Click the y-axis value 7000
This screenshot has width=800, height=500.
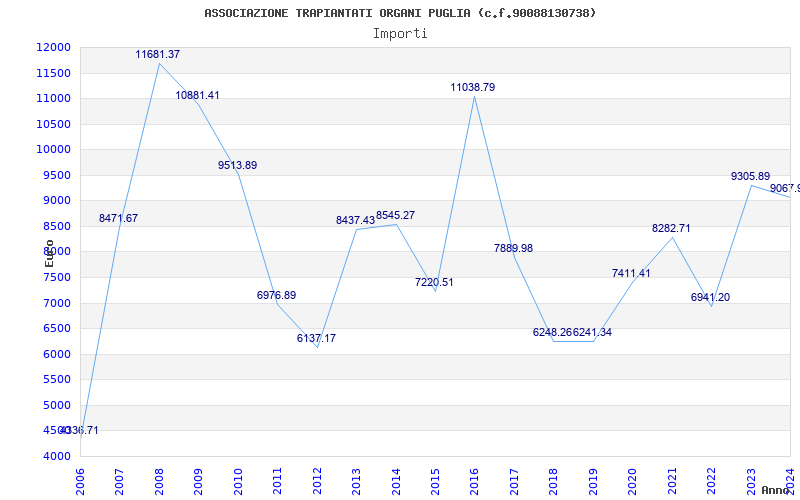[x=56, y=304]
